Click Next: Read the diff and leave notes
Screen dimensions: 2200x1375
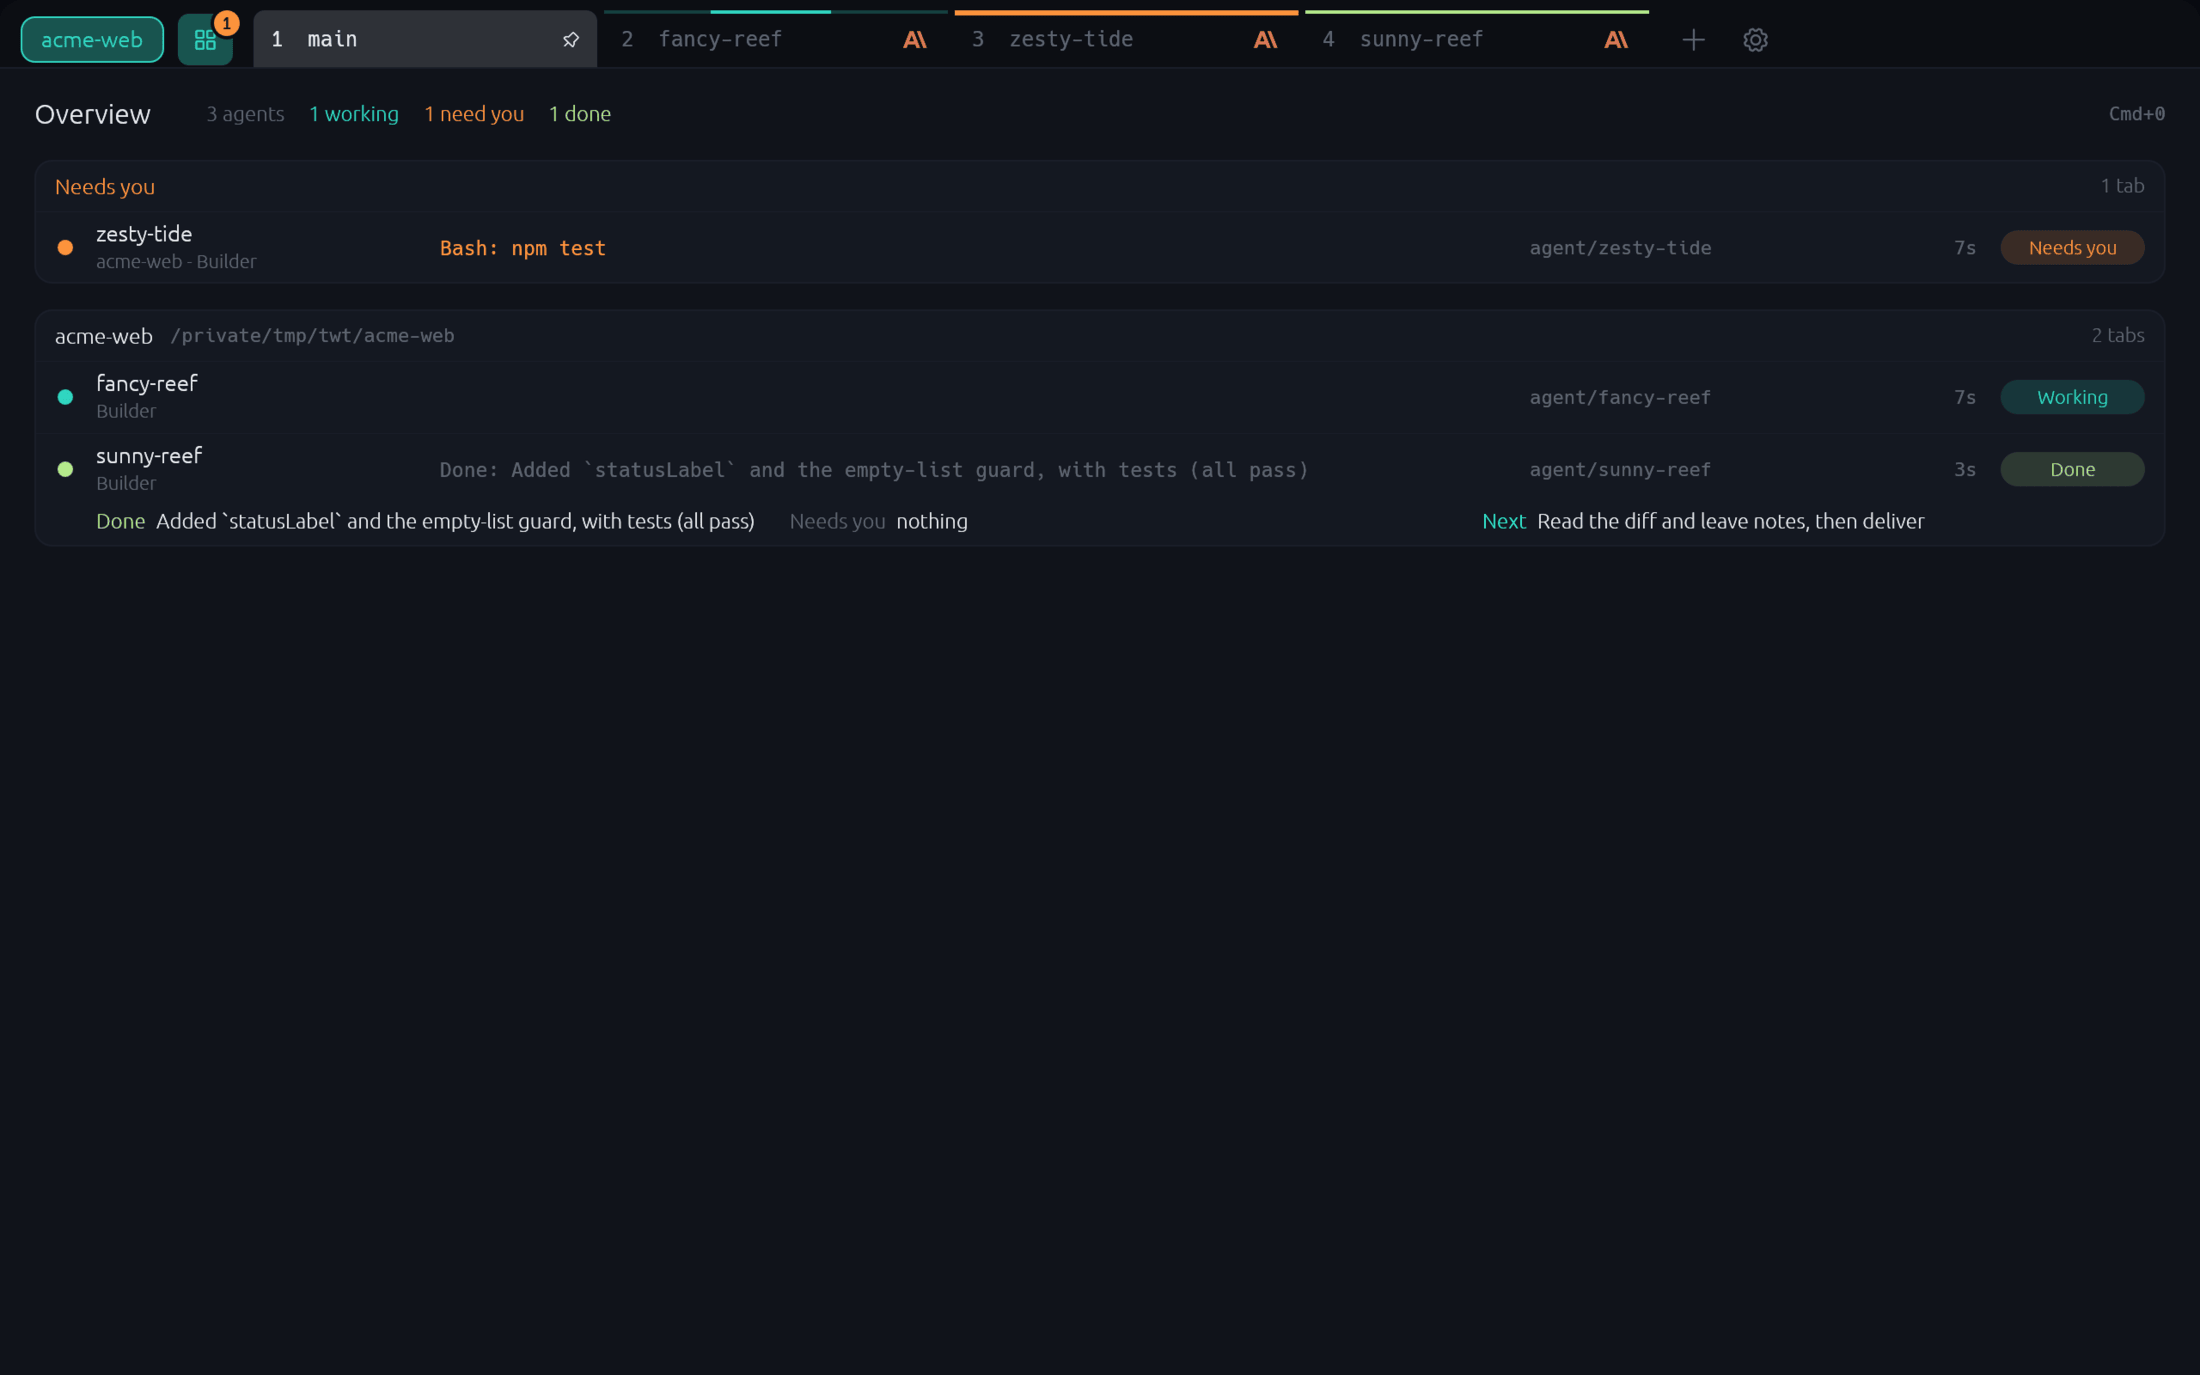point(1703,521)
